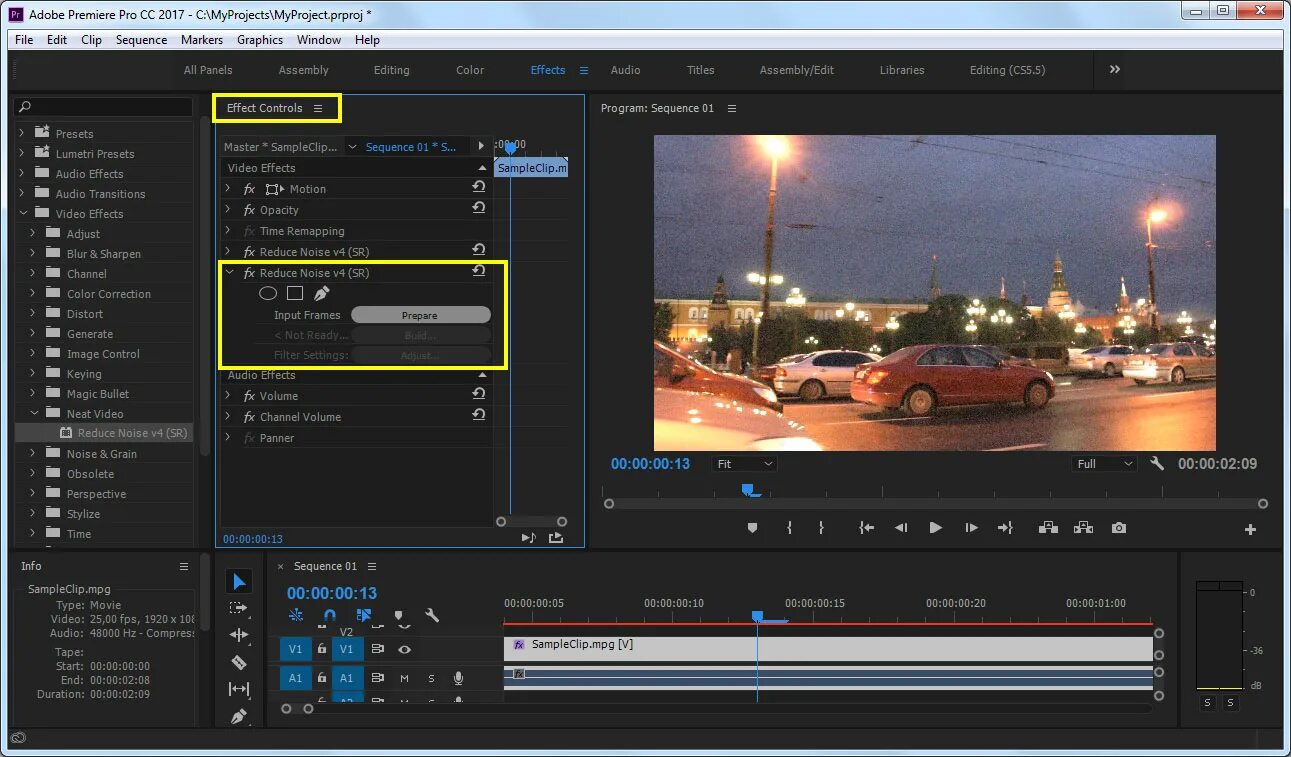
Task: Open timeline display settings wrench
Action: (x=432, y=616)
